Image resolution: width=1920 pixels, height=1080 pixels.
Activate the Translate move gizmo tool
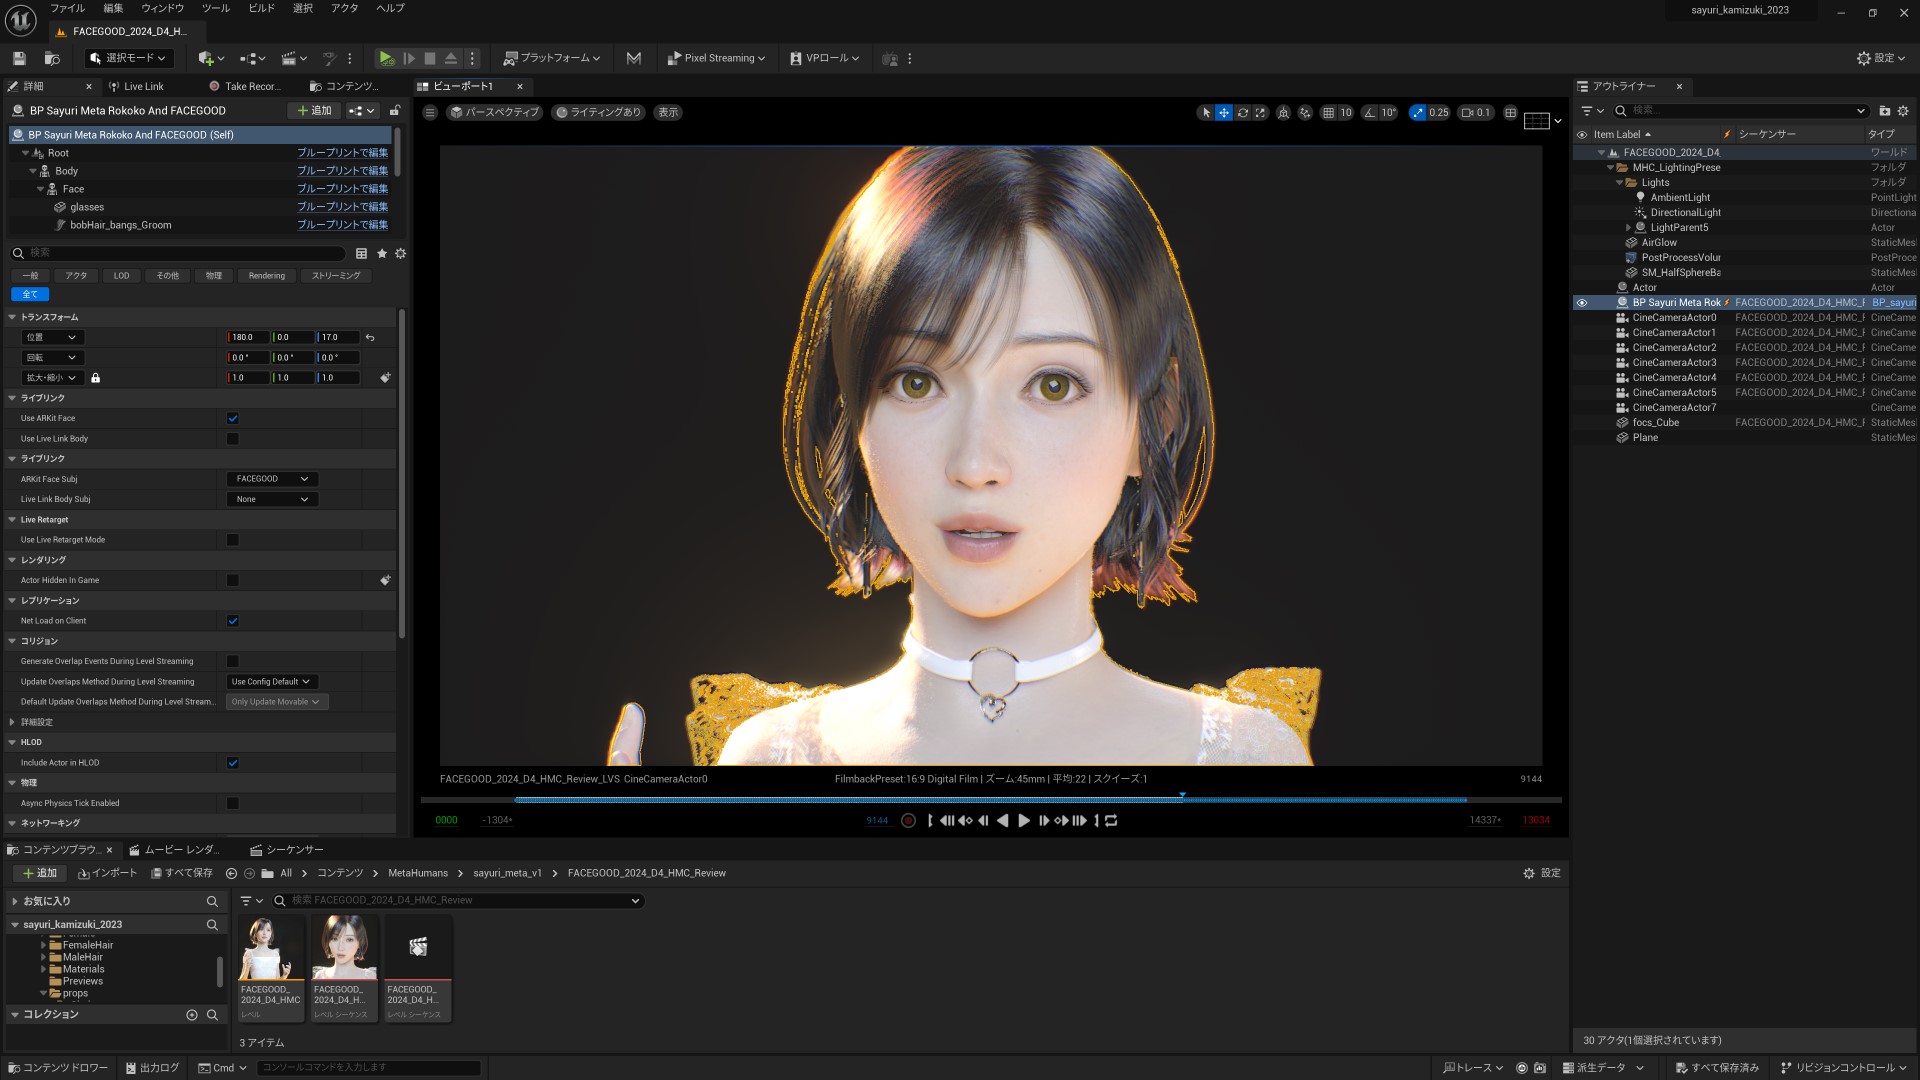pos(1224,112)
